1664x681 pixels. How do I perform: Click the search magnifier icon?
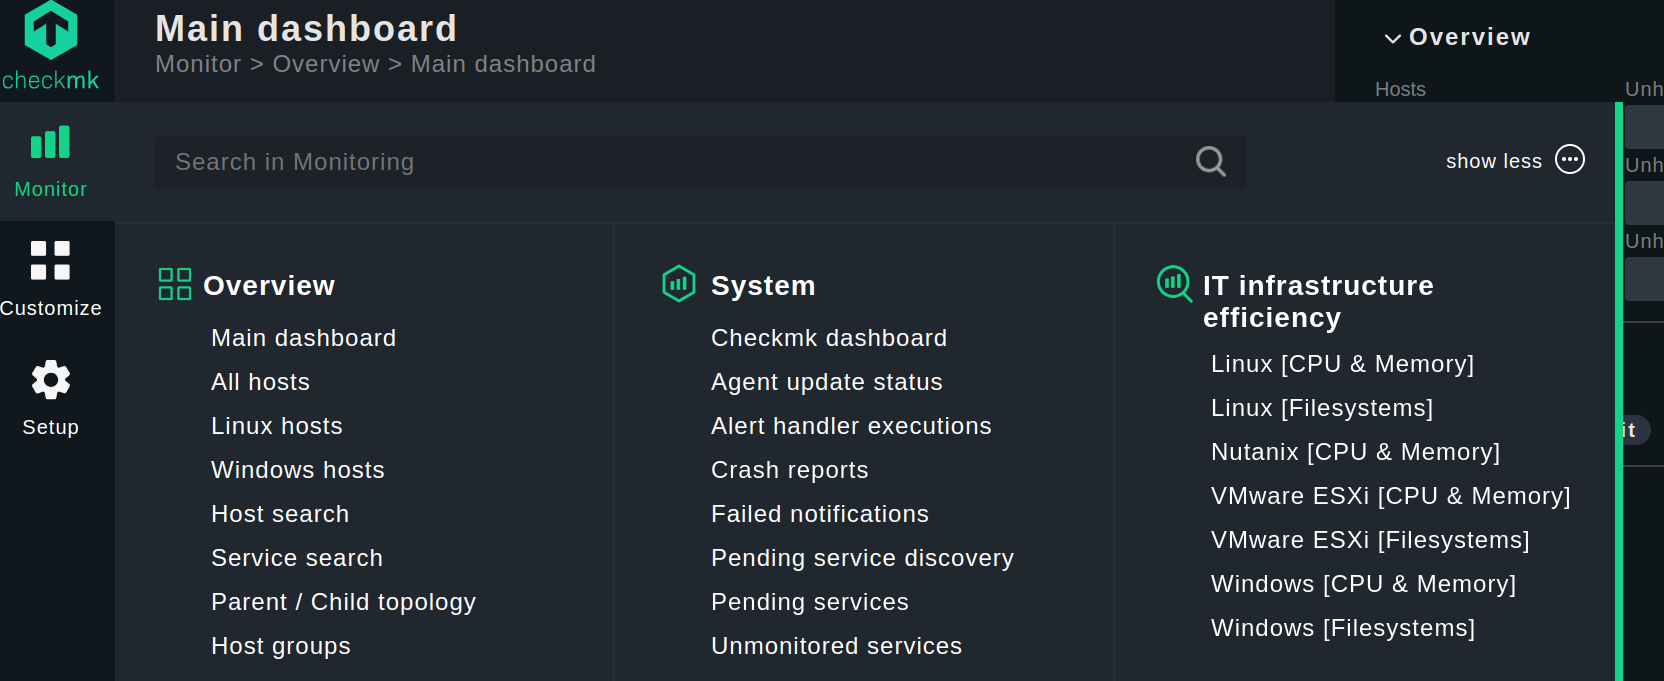[x=1210, y=161]
